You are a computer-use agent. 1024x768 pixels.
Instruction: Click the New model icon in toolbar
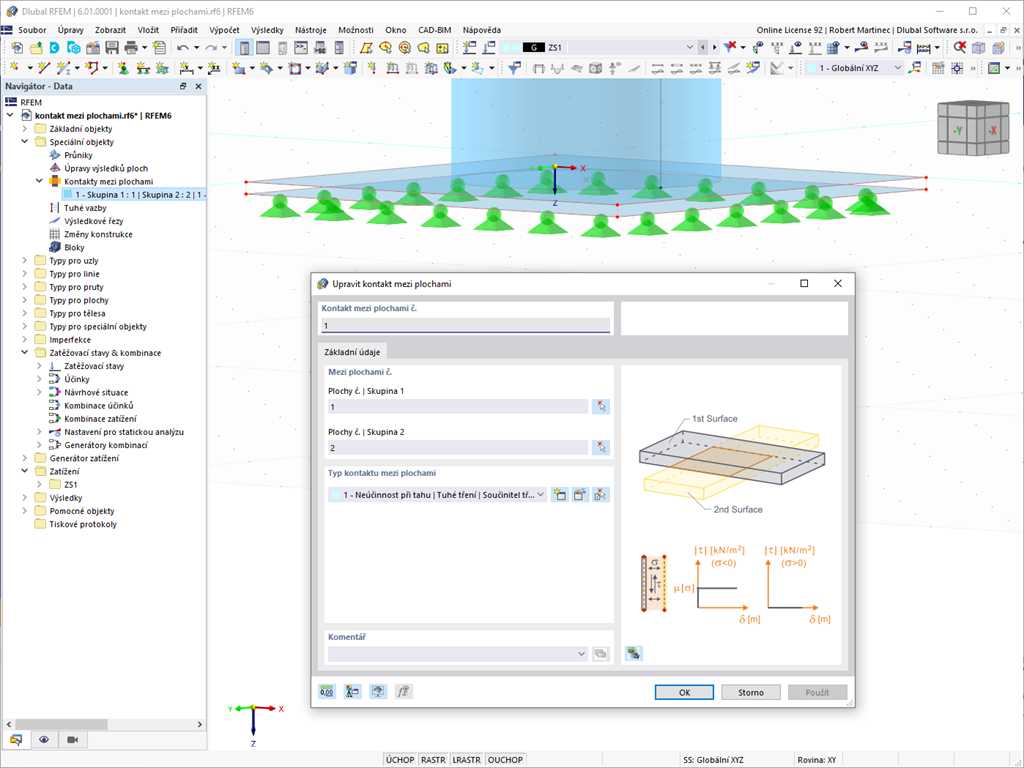pyautogui.click(x=17, y=48)
